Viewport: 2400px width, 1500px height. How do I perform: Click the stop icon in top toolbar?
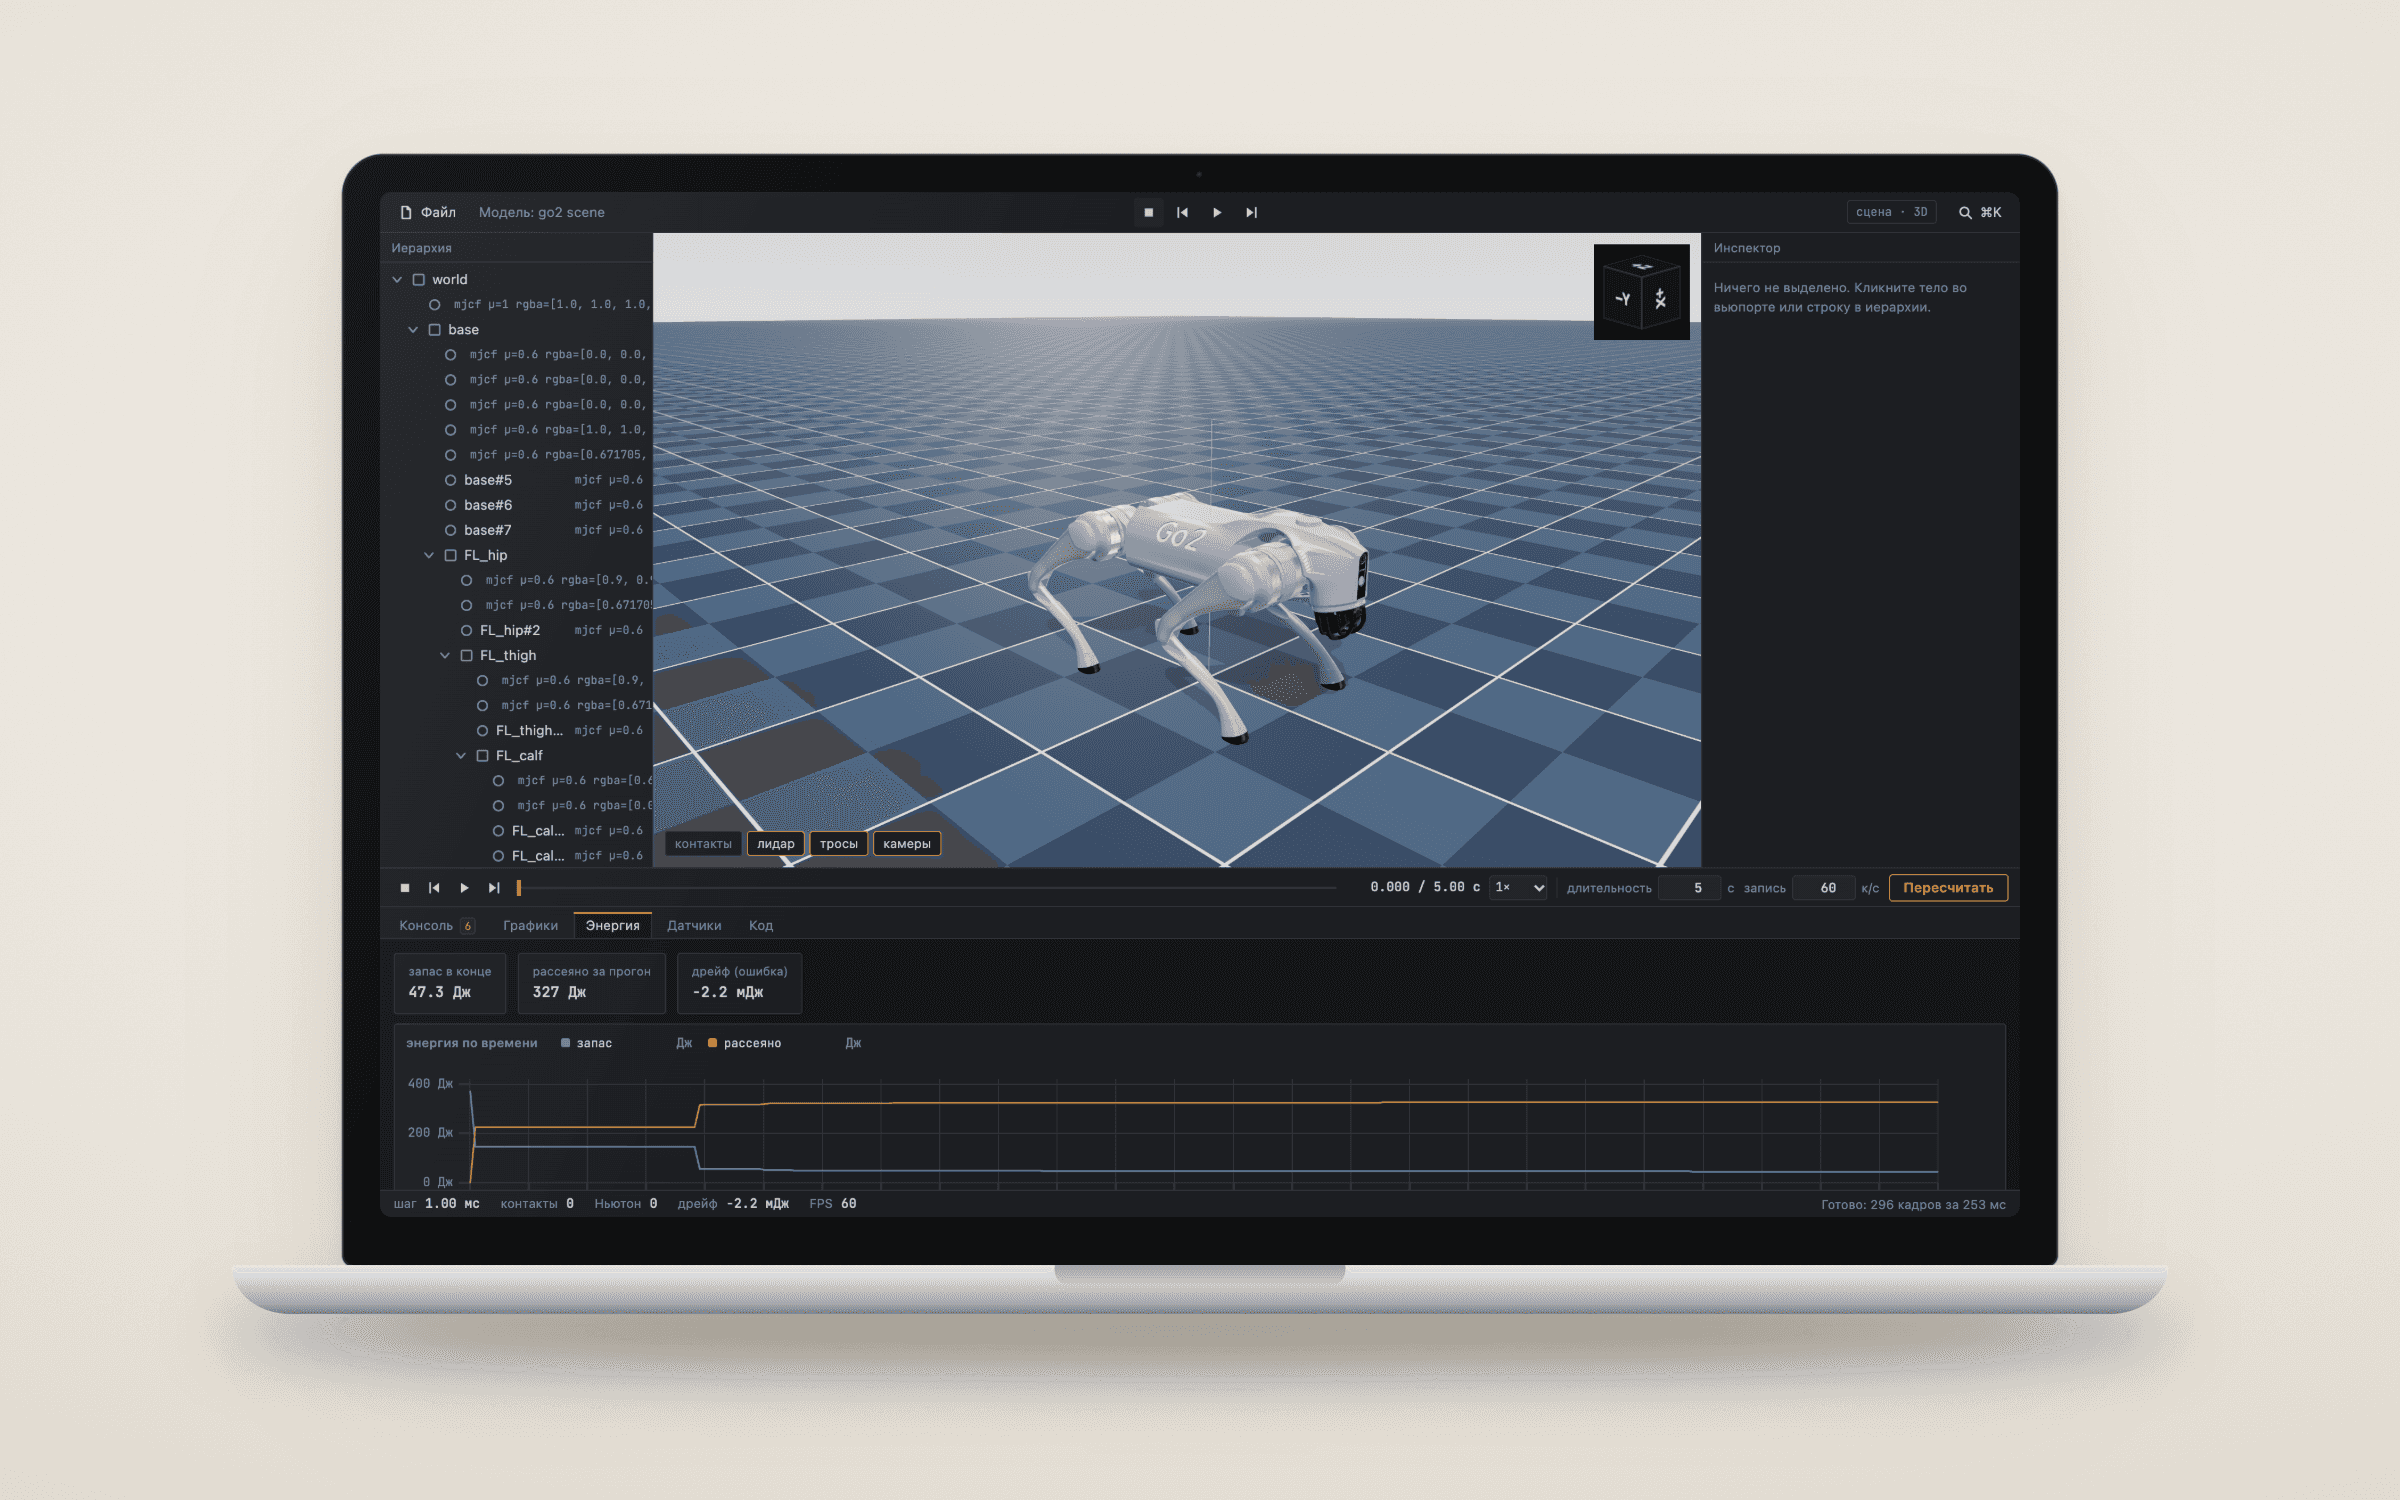[x=1148, y=212]
